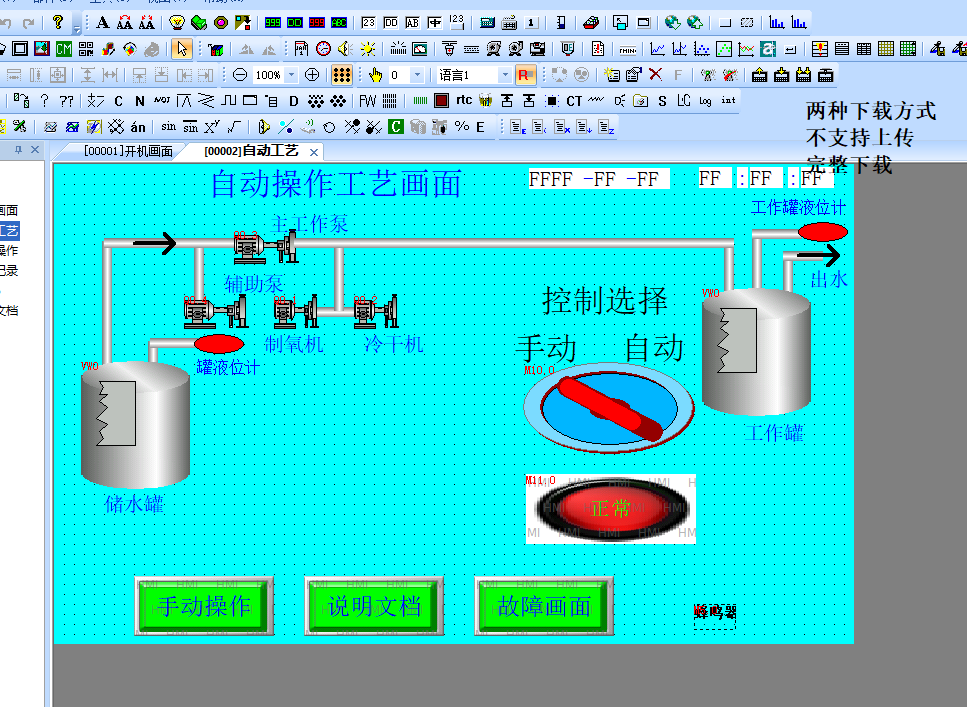Click the CT counter instruction icon
This screenshot has height=707, width=967.
pyautogui.click(x=574, y=101)
